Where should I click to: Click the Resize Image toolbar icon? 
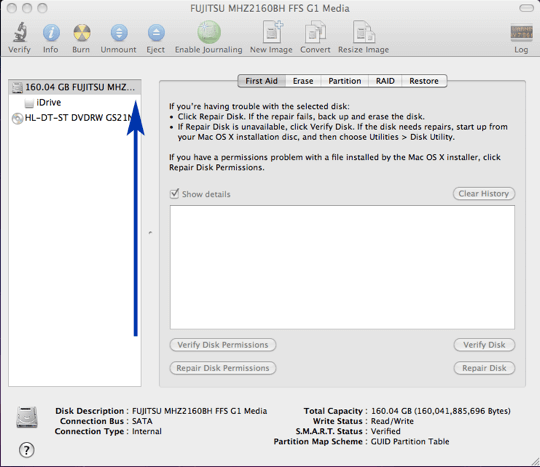364,32
